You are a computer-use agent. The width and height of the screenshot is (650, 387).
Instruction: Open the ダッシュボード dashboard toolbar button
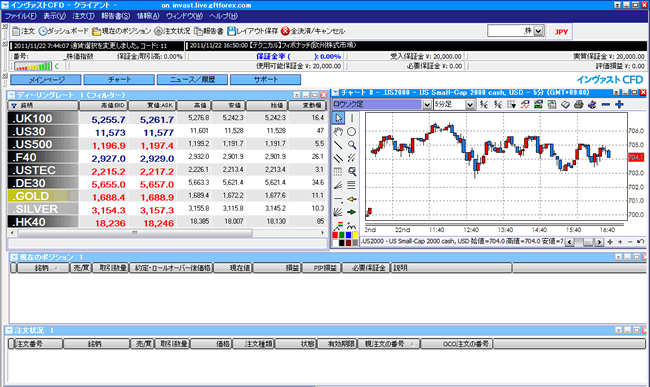(63, 31)
